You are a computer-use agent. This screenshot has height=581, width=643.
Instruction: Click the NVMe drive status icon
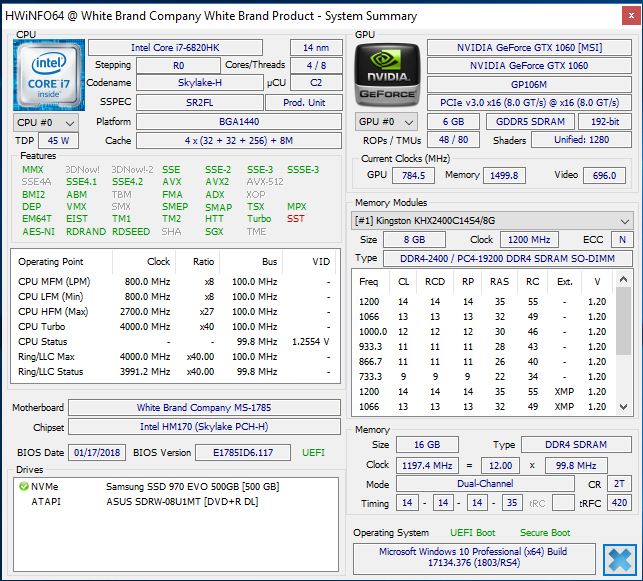tap(23, 486)
